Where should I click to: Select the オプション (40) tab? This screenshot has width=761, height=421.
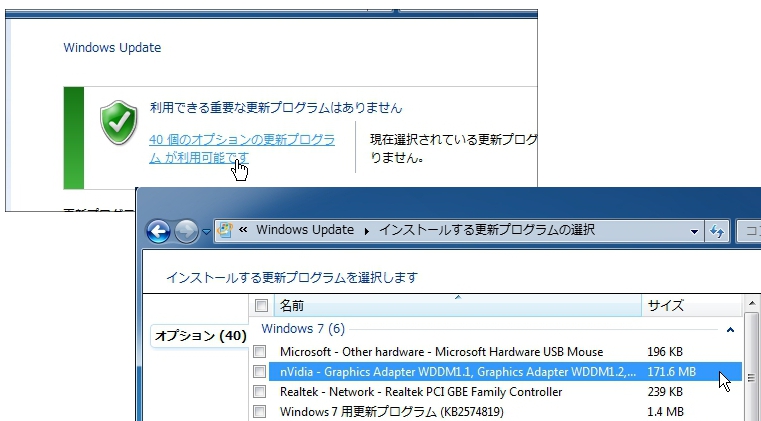pos(200,336)
